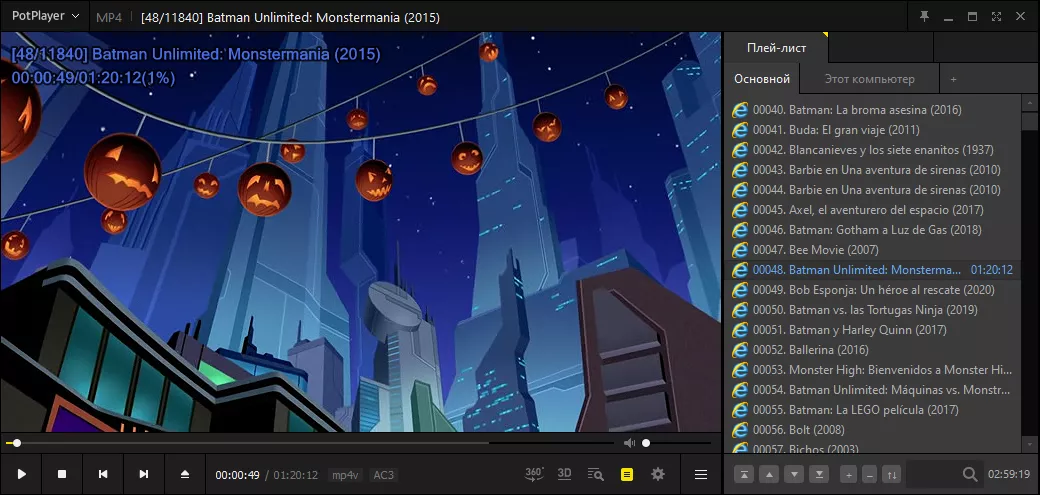The width and height of the screenshot is (1040, 495).
Task: Add a new playlist with plus tab
Action: [953, 79]
